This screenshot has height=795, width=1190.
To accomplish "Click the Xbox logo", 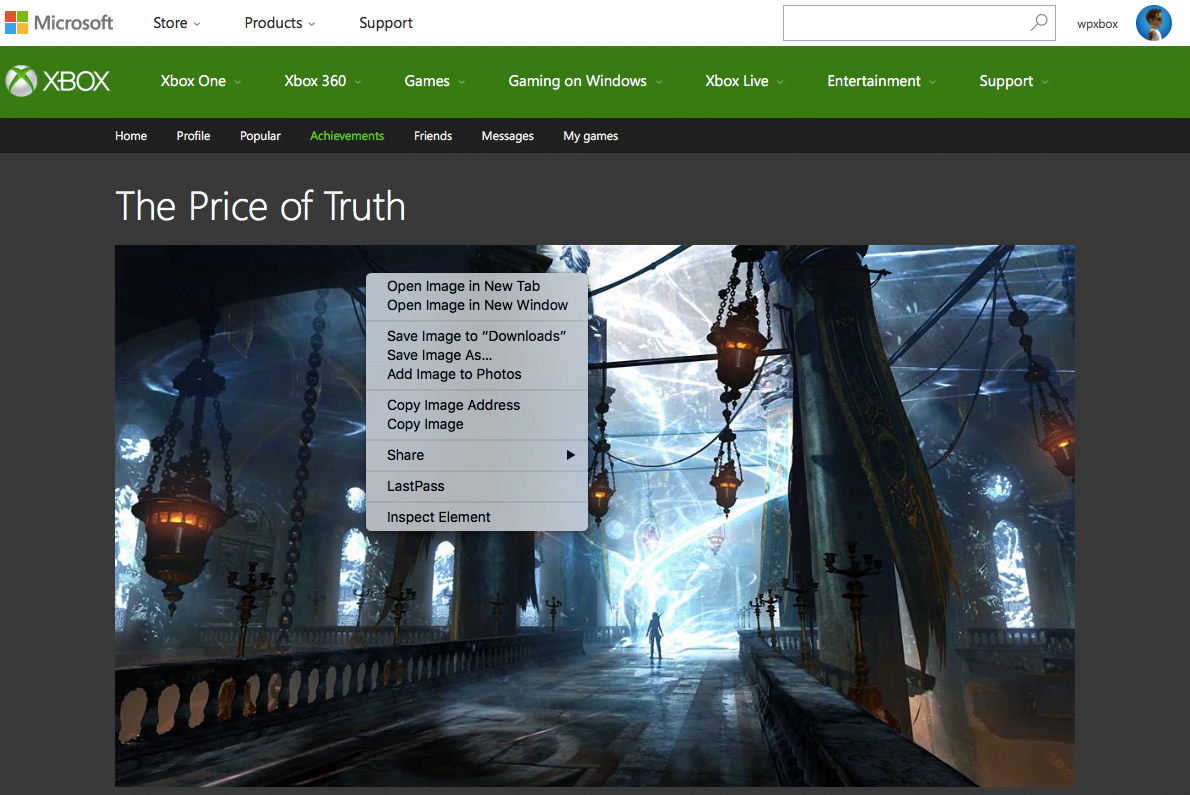I will (58, 81).
